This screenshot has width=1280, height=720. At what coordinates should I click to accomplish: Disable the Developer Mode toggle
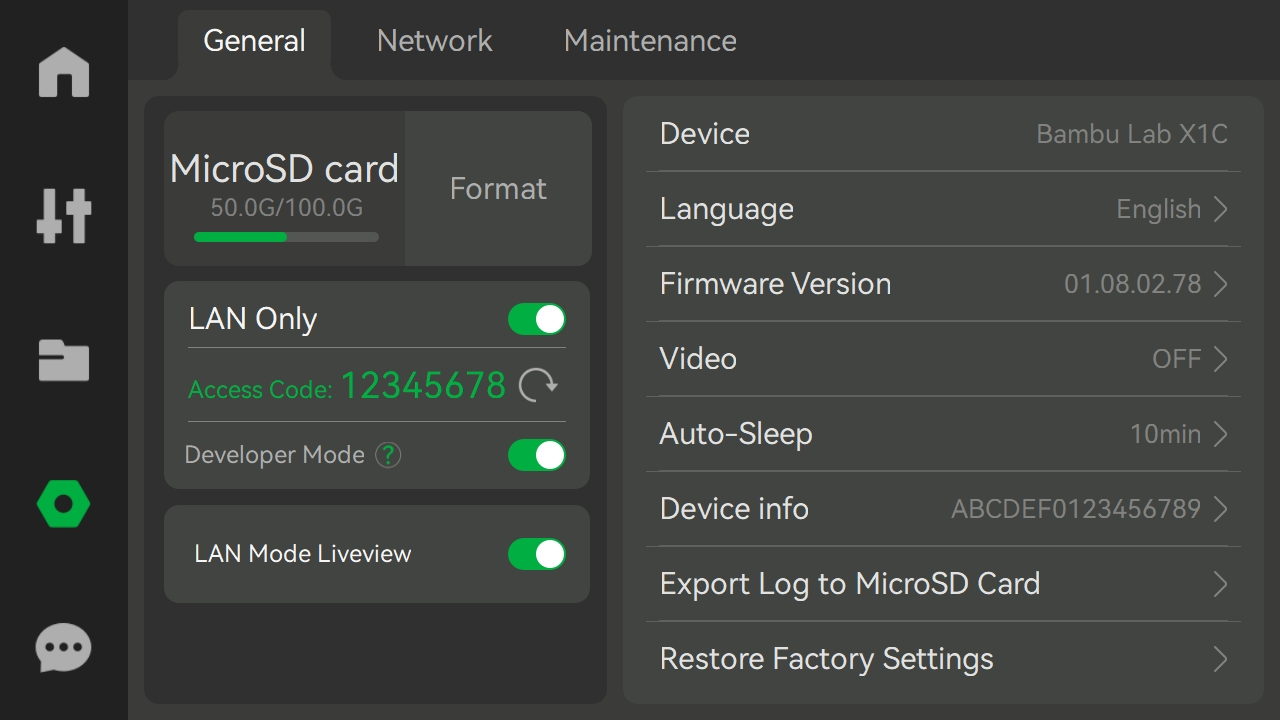[537, 455]
